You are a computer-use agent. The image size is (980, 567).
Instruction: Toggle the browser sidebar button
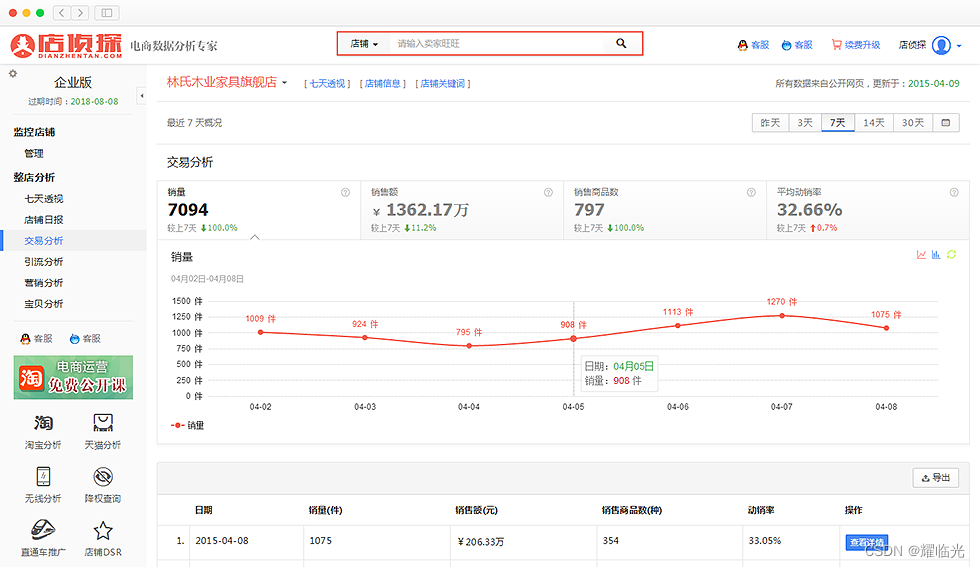[x=107, y=13]
